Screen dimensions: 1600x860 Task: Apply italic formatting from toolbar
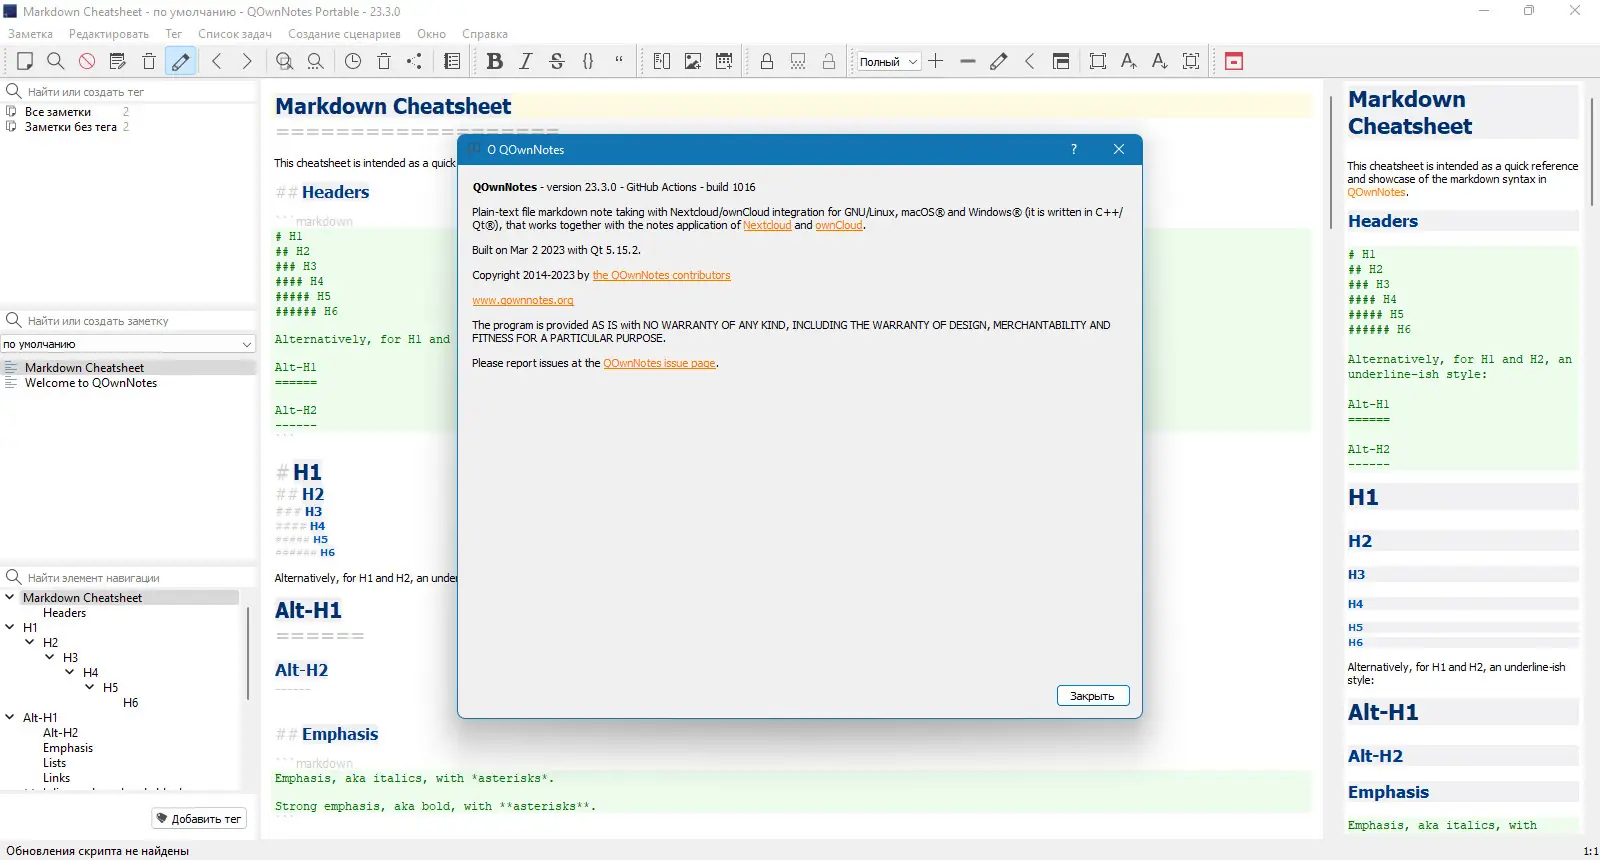coord(525,61)
